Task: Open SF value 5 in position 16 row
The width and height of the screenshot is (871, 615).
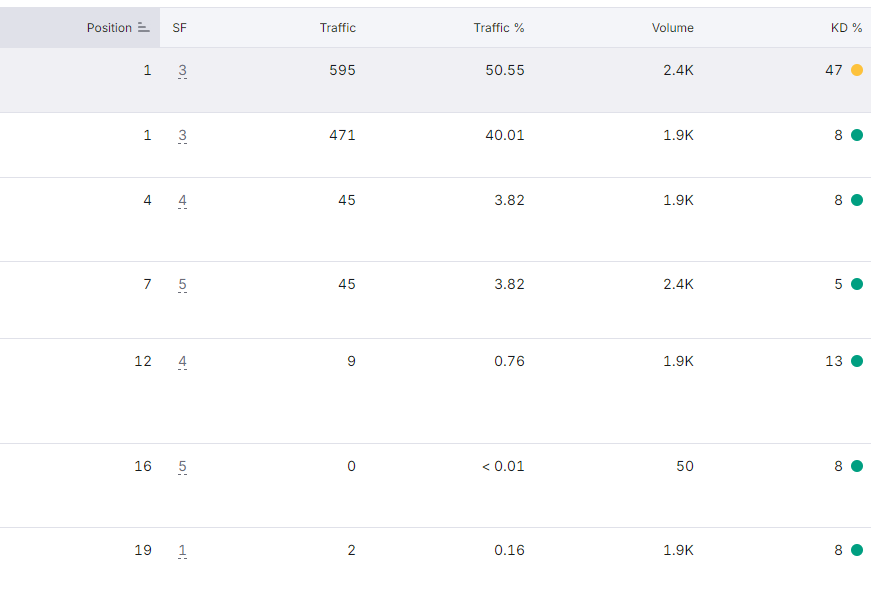Action: (182, 467)
